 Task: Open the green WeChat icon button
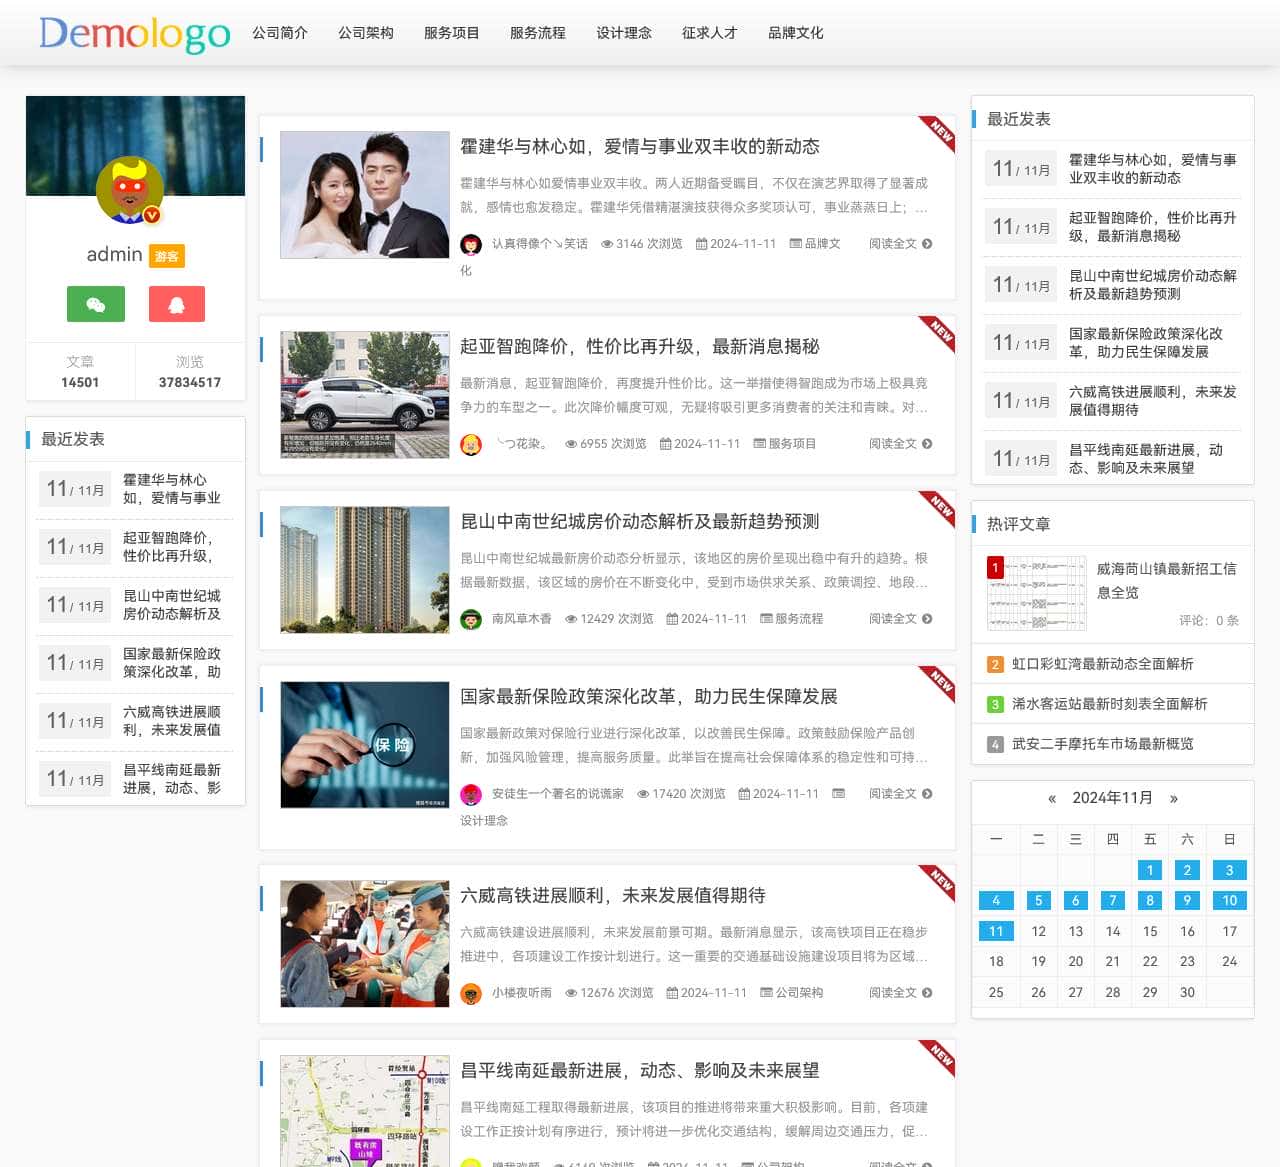96,304
